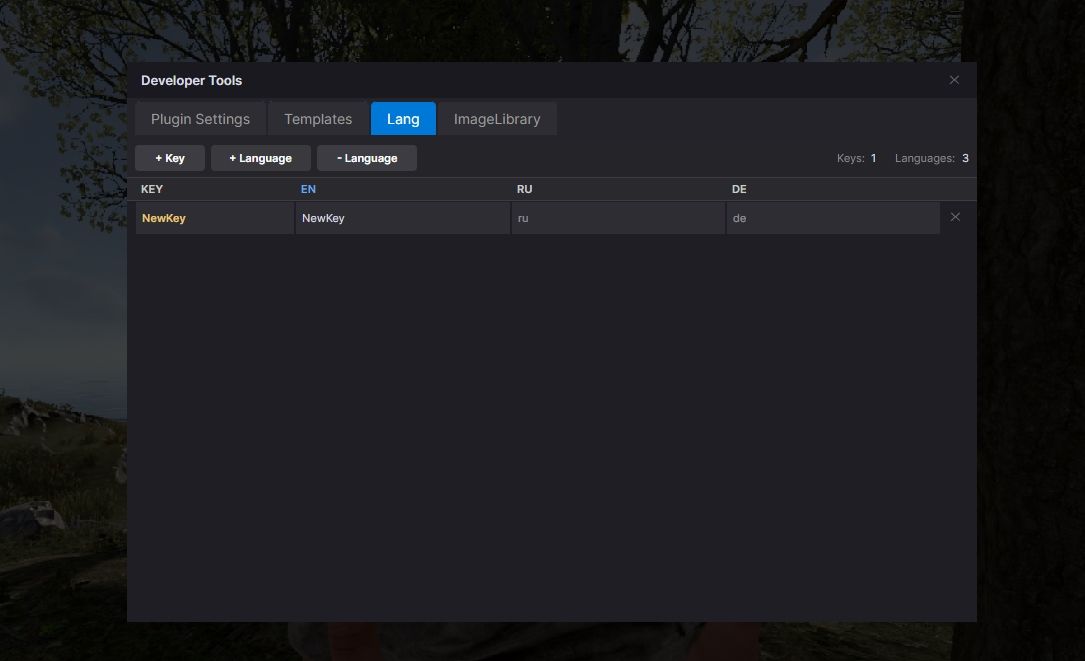Open the Templates tab
The height and width of the screenshot is (661, 1085).
pos(317,118)
